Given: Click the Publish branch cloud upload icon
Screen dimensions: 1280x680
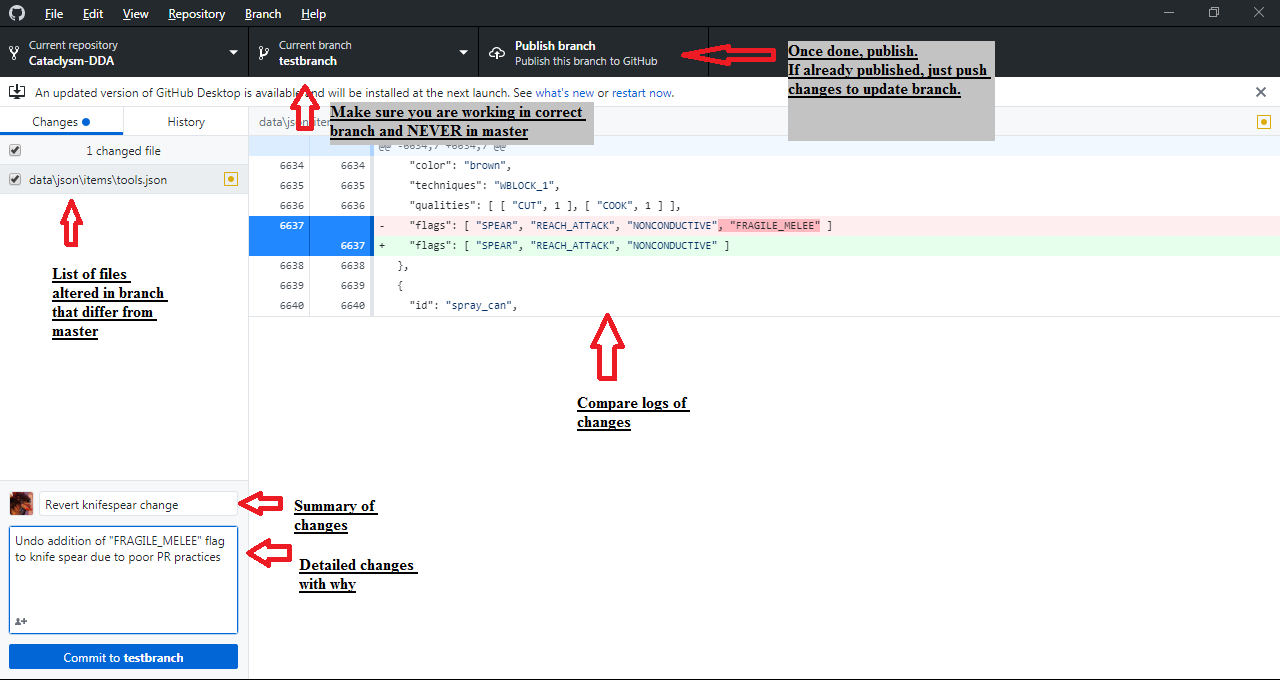Looking at the screenshot, I should pyautogui.click(x=497, y=53).
